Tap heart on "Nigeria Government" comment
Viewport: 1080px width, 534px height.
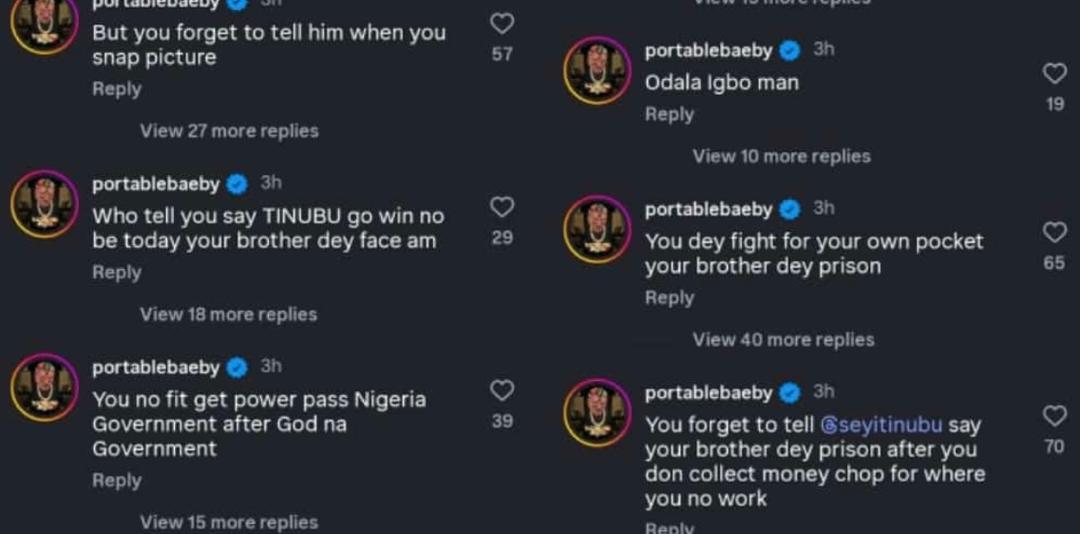tap(502, 390)
